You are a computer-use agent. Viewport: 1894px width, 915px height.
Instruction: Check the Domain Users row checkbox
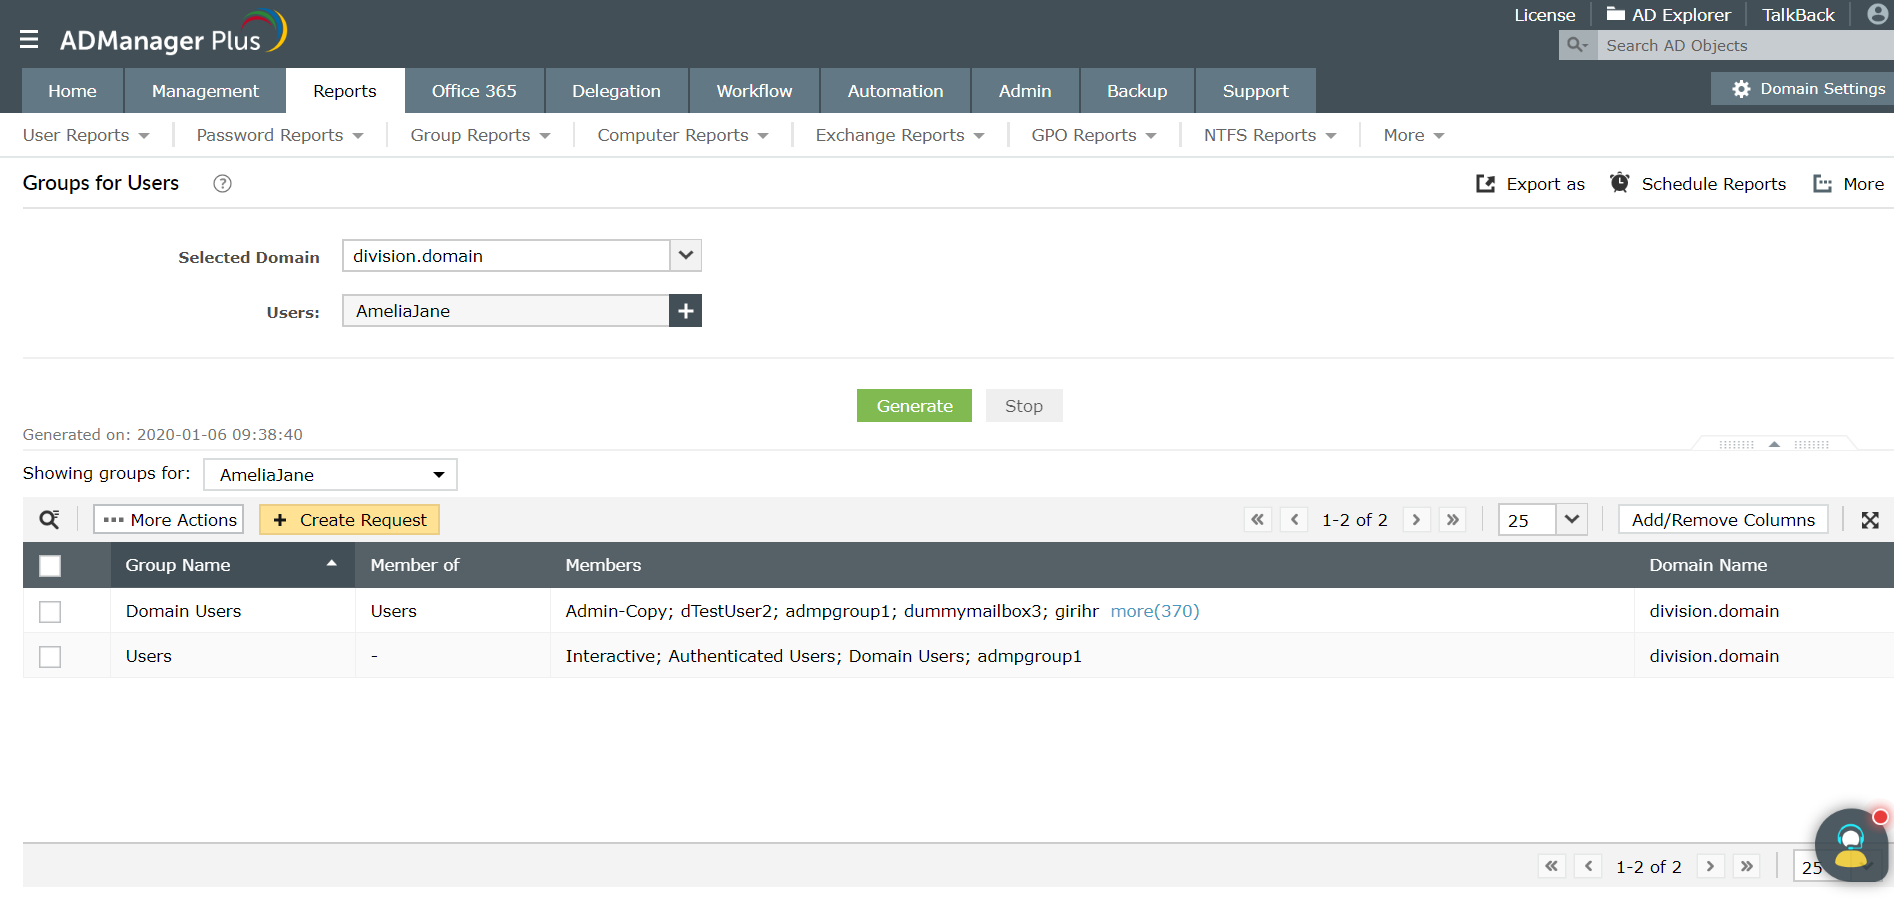pos(50,611)
